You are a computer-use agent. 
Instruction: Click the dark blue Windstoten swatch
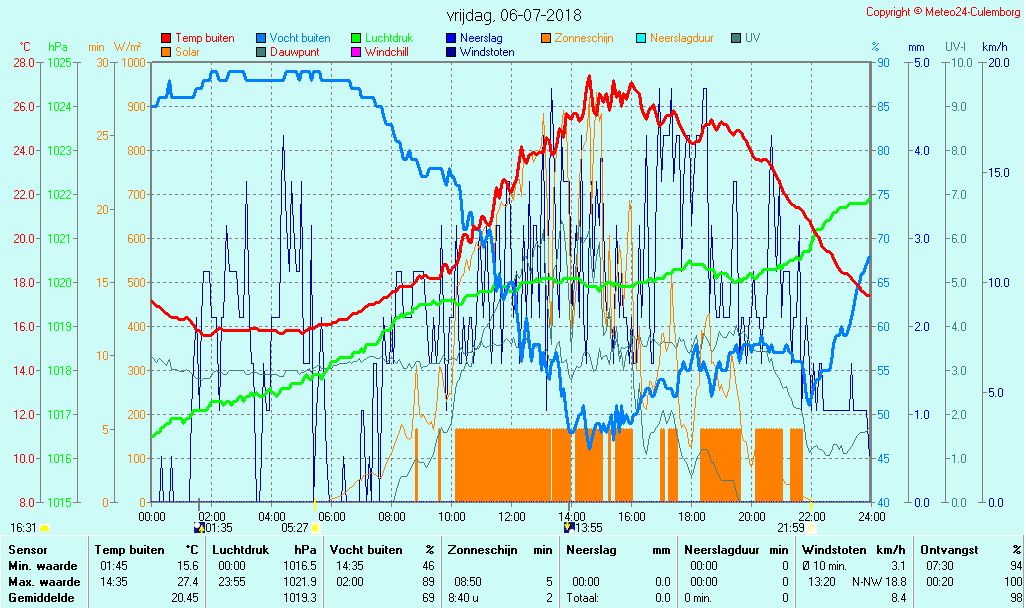[x=451, y=51]
